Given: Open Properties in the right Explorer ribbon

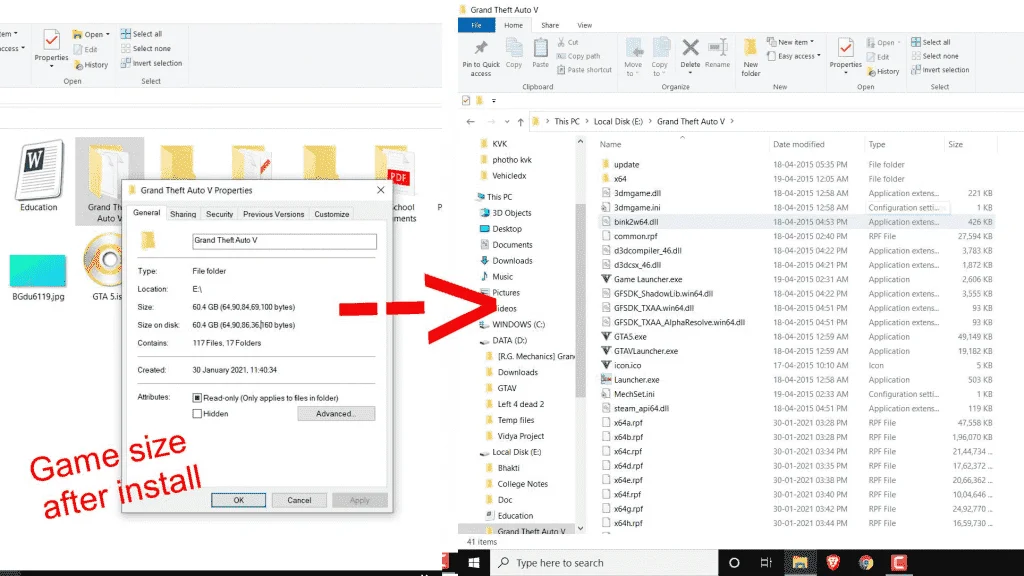Looking at the screenshot, I should 846,48.
